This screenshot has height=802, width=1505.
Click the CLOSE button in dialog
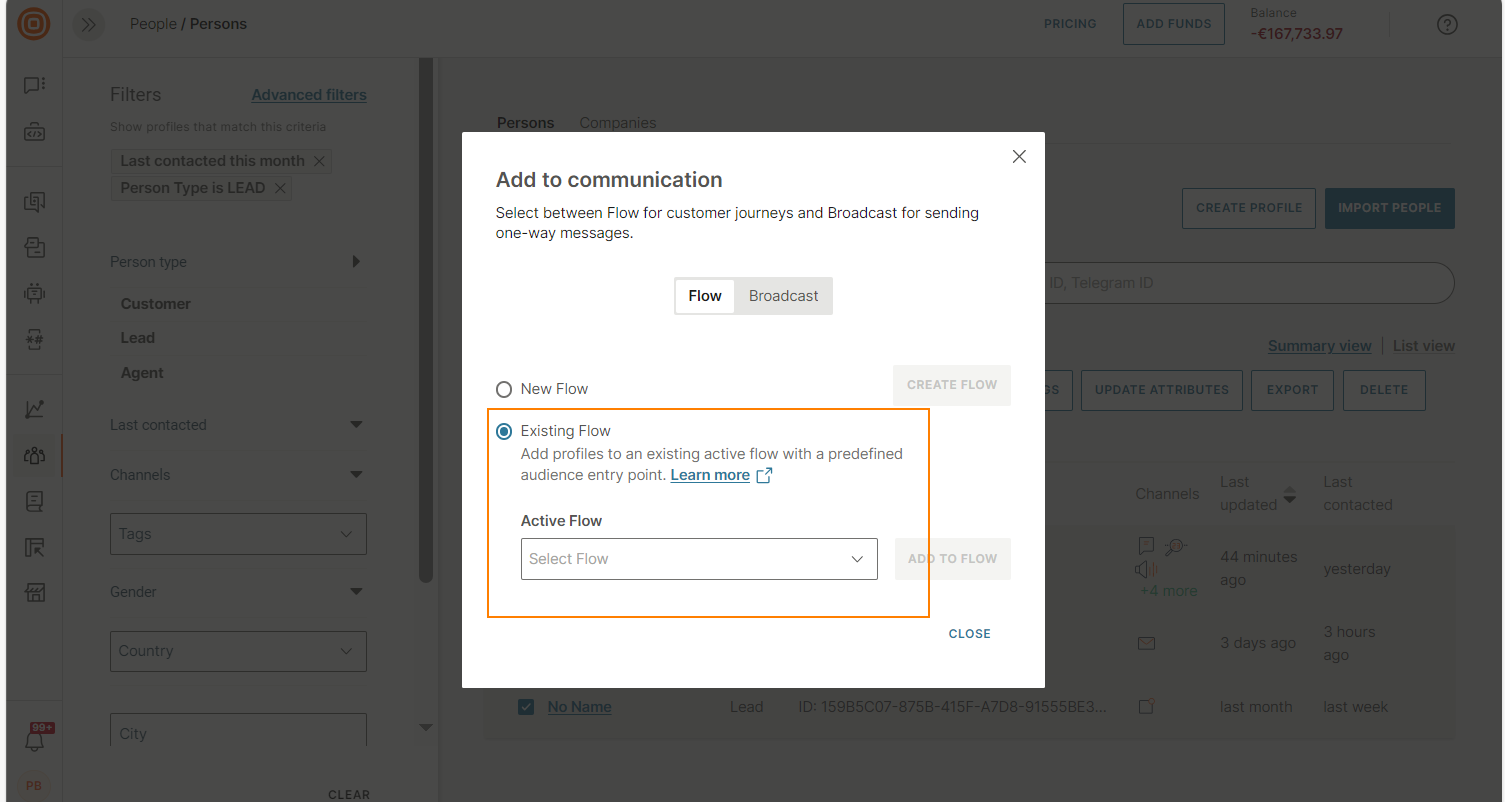tap(969, 634)
